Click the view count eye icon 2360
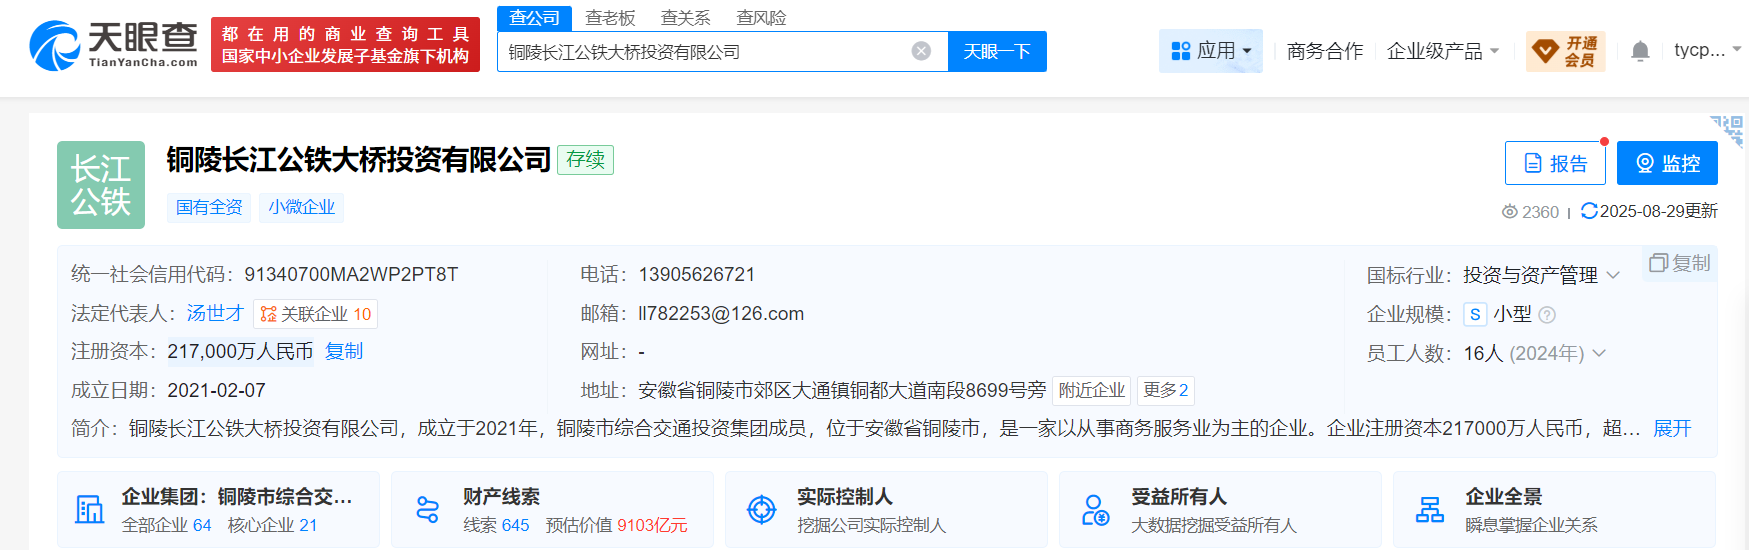This screenshot has height=550, width=1749. point(1510,212)
